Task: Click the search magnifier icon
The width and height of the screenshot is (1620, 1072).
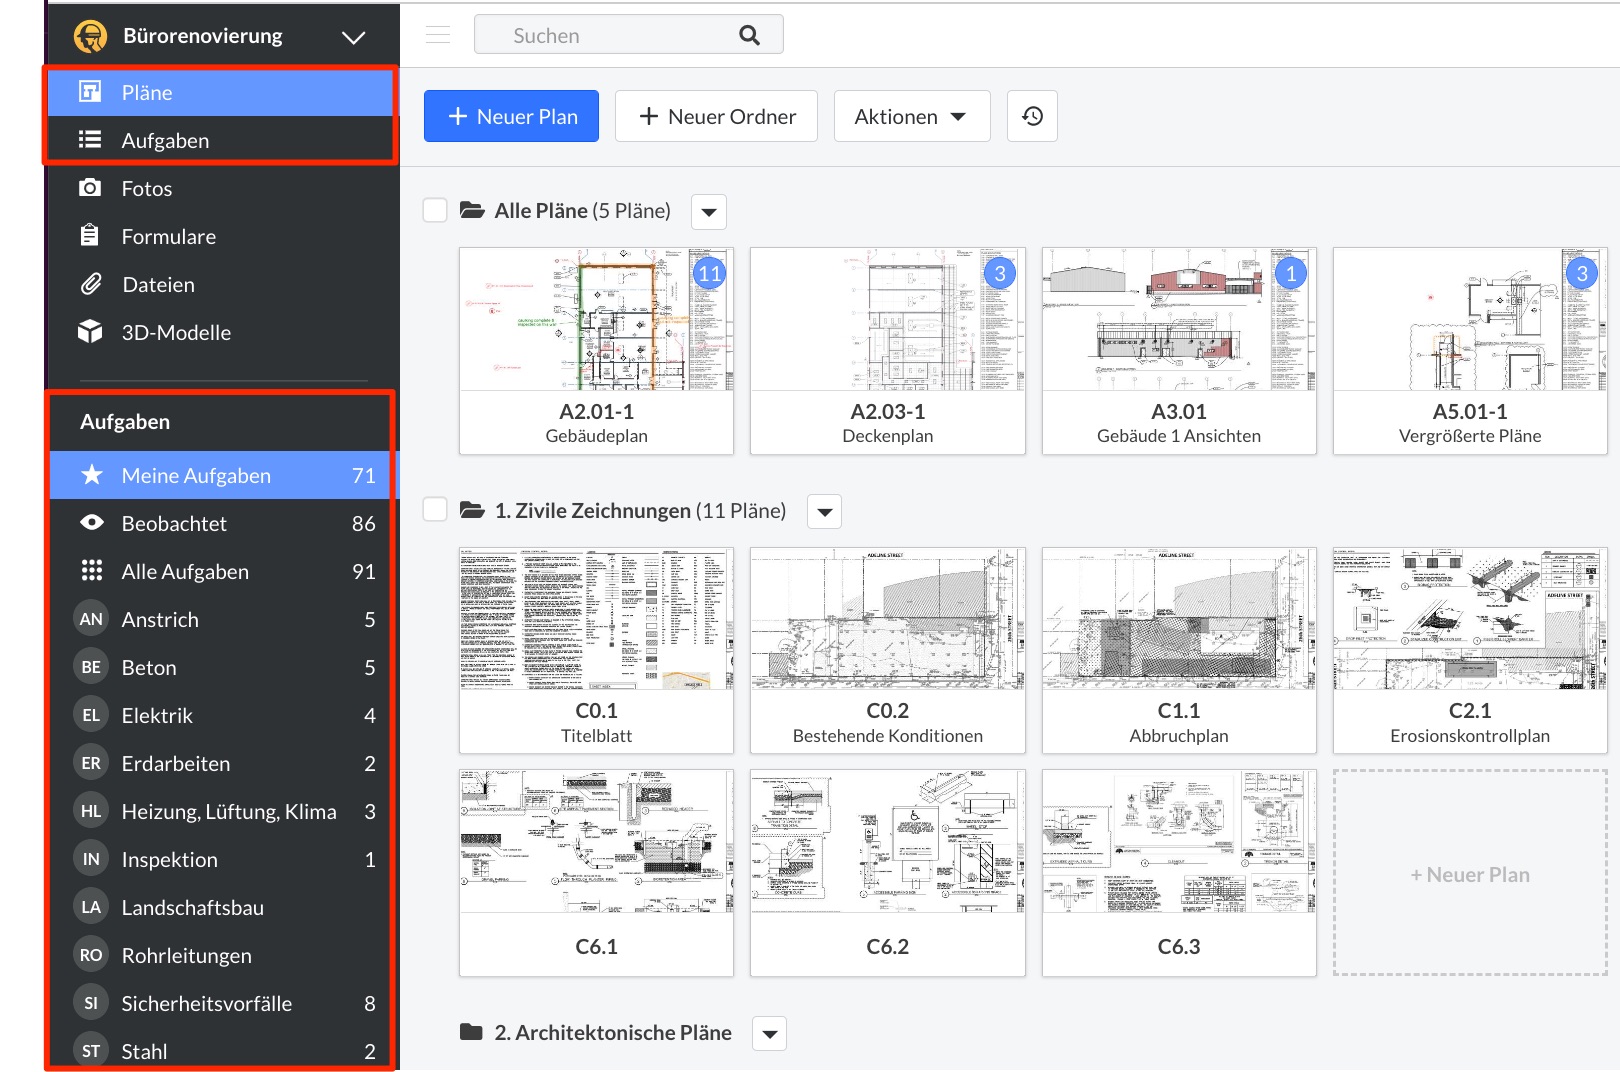Action: [749, 35]
